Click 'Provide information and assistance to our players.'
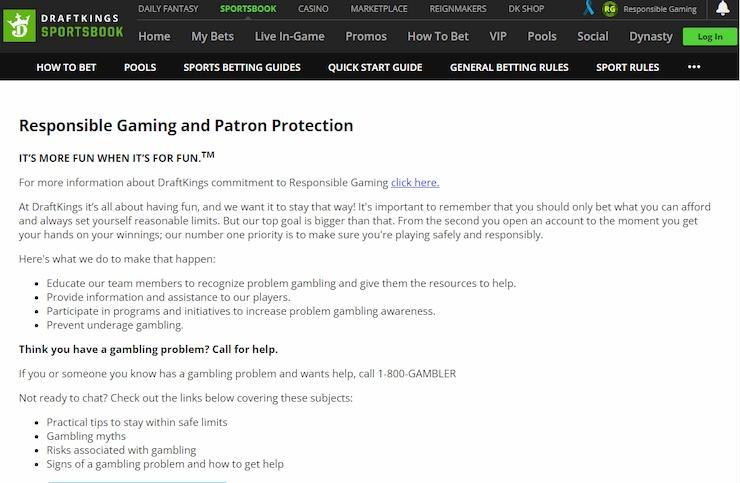 point(168,297)
